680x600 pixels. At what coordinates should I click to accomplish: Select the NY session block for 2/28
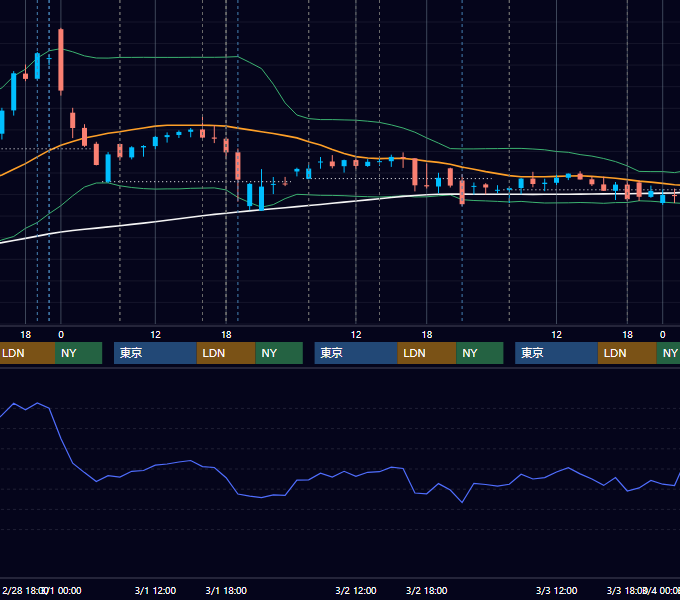pyautogui.click(x=78, y=353)
